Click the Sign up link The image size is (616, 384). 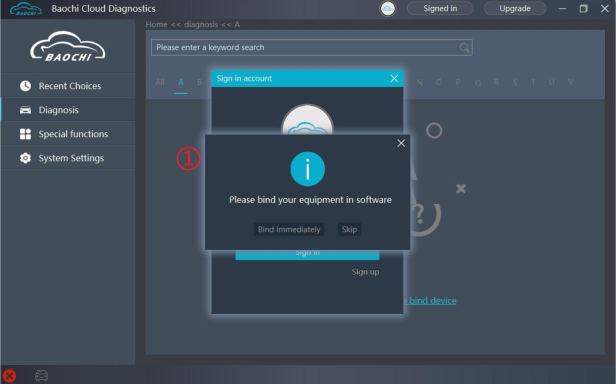[365, 272]
